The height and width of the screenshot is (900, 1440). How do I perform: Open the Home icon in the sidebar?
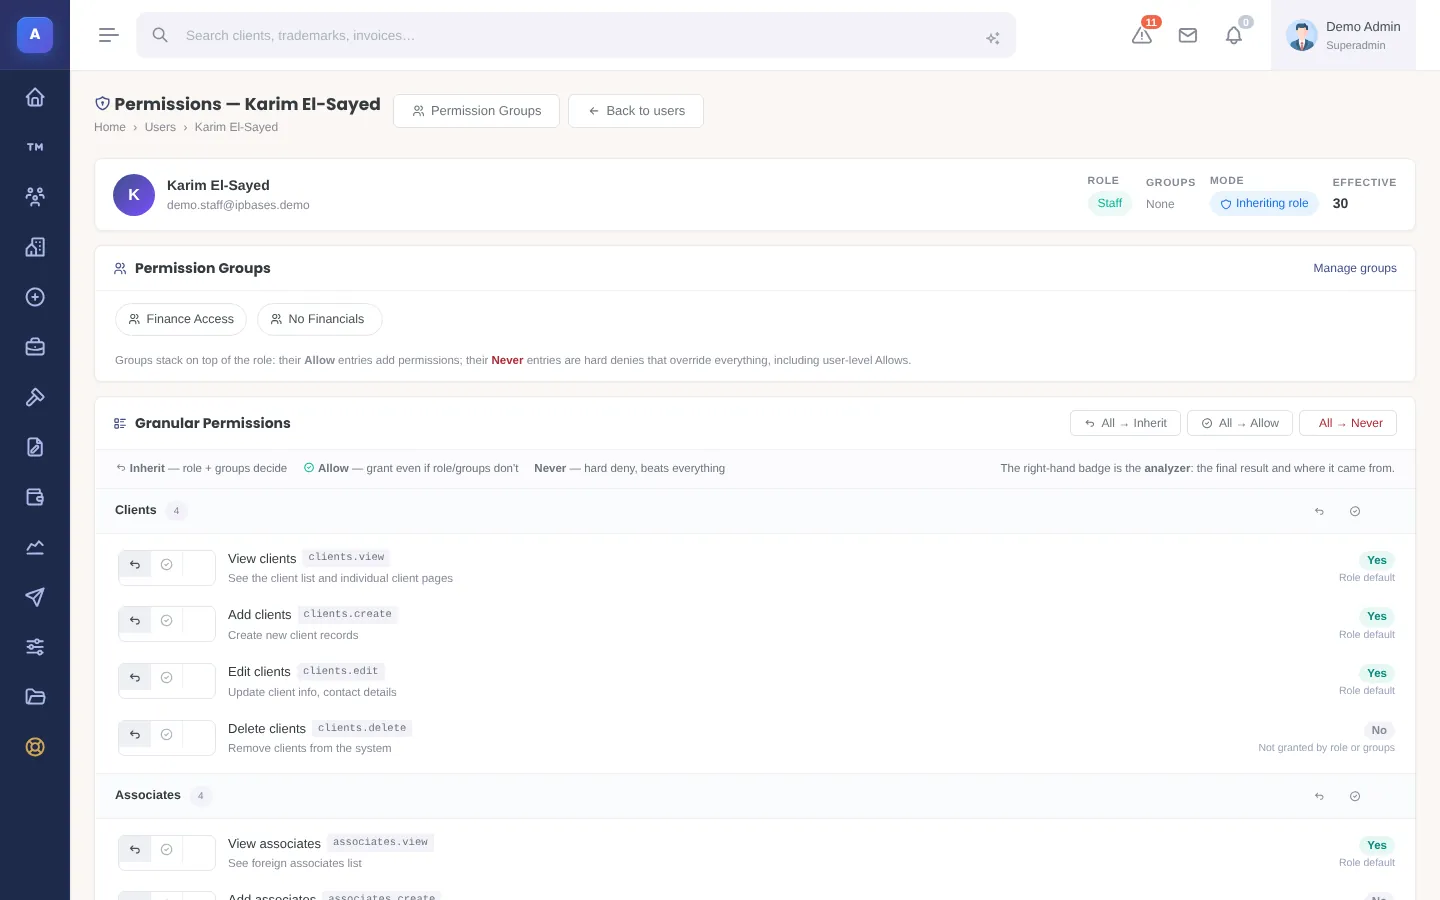coord(35,97)
